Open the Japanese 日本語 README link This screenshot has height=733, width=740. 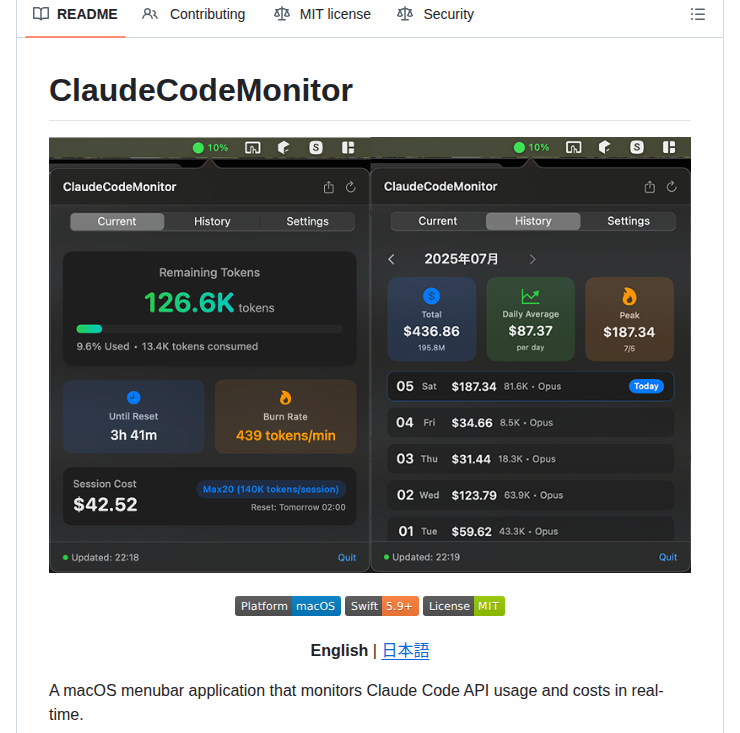405,650
